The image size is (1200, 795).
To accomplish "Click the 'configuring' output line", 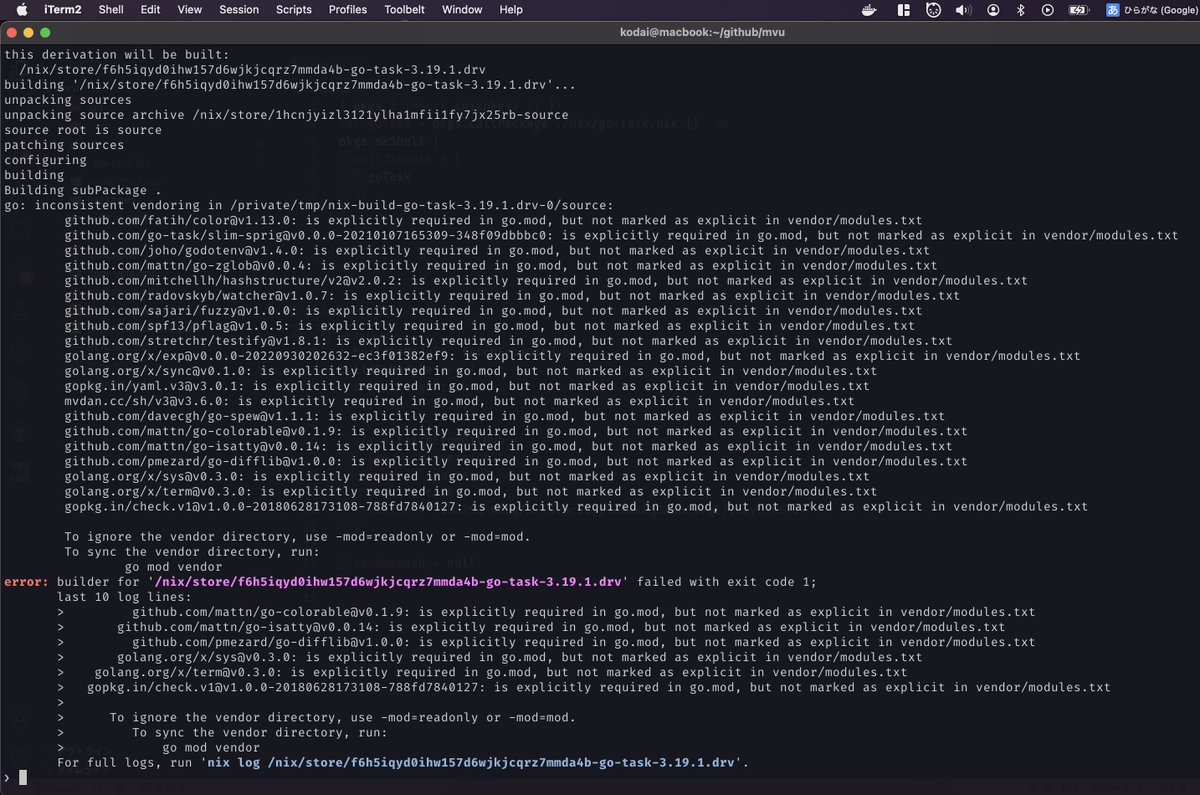I will 45,160.
